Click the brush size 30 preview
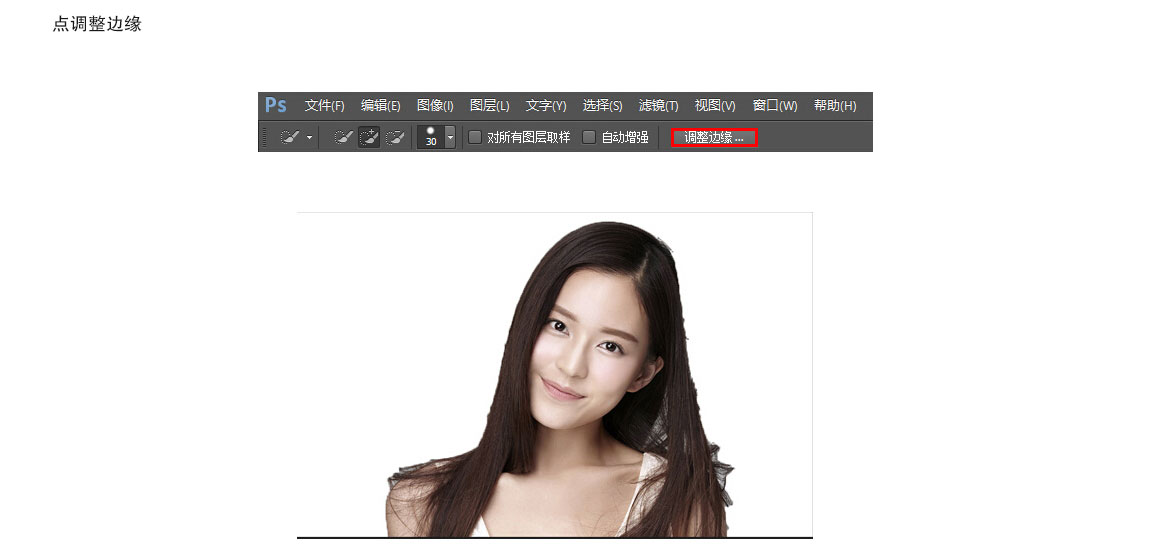 [431, 137]
